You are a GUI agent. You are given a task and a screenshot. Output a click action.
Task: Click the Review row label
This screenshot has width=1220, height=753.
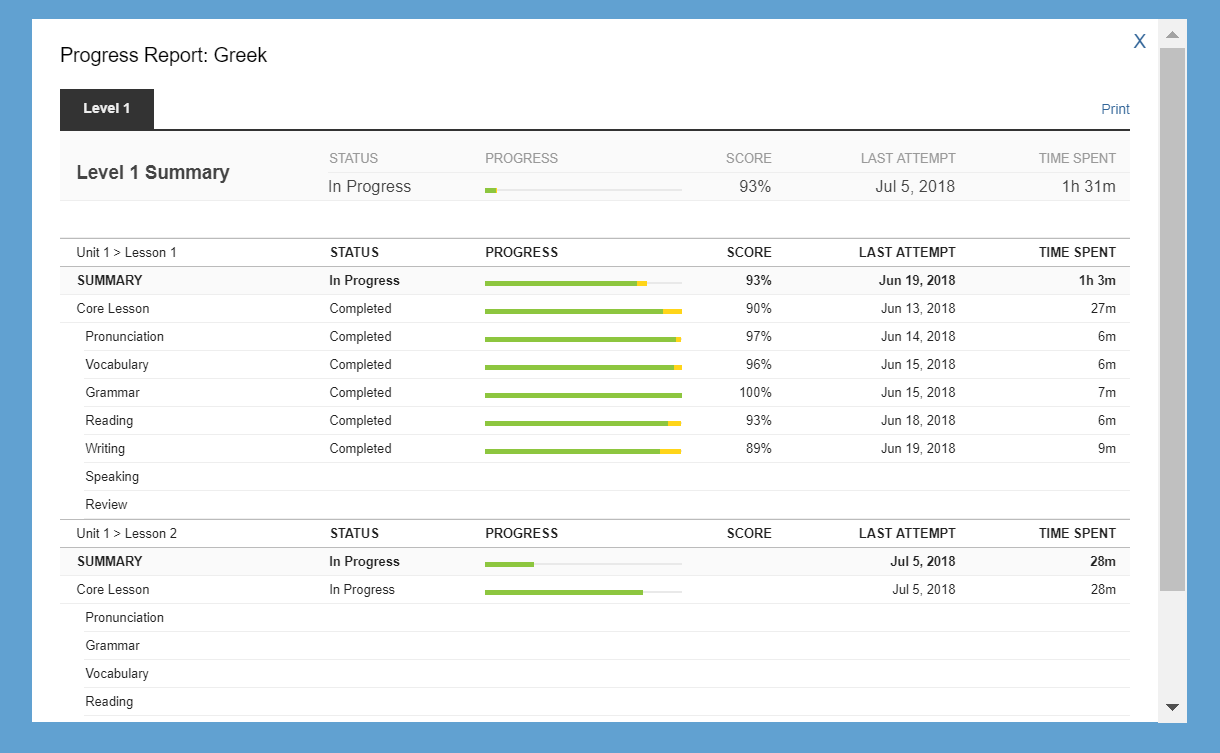pyautogui.click(x=106, y=505)
